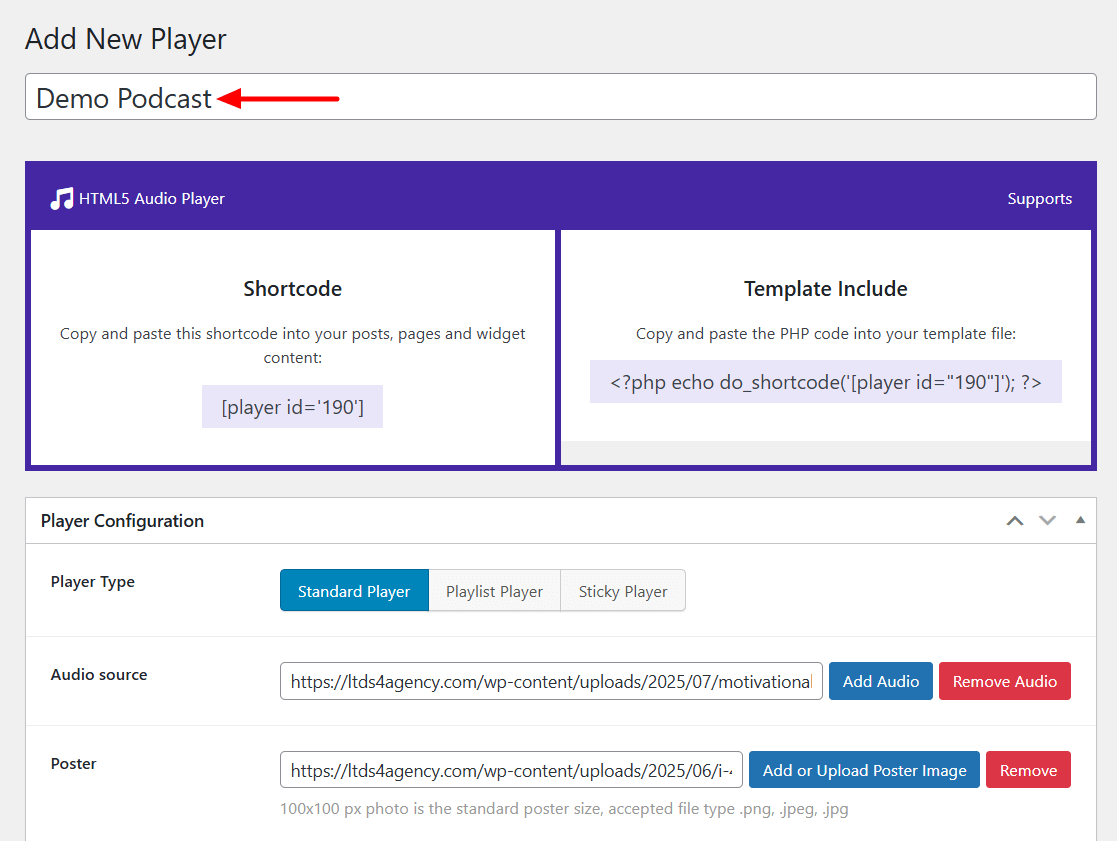The width and height of the screenshot is (1117, 841).
Task: Choose the Sticky Player option
Action: [x=622, y=591]
